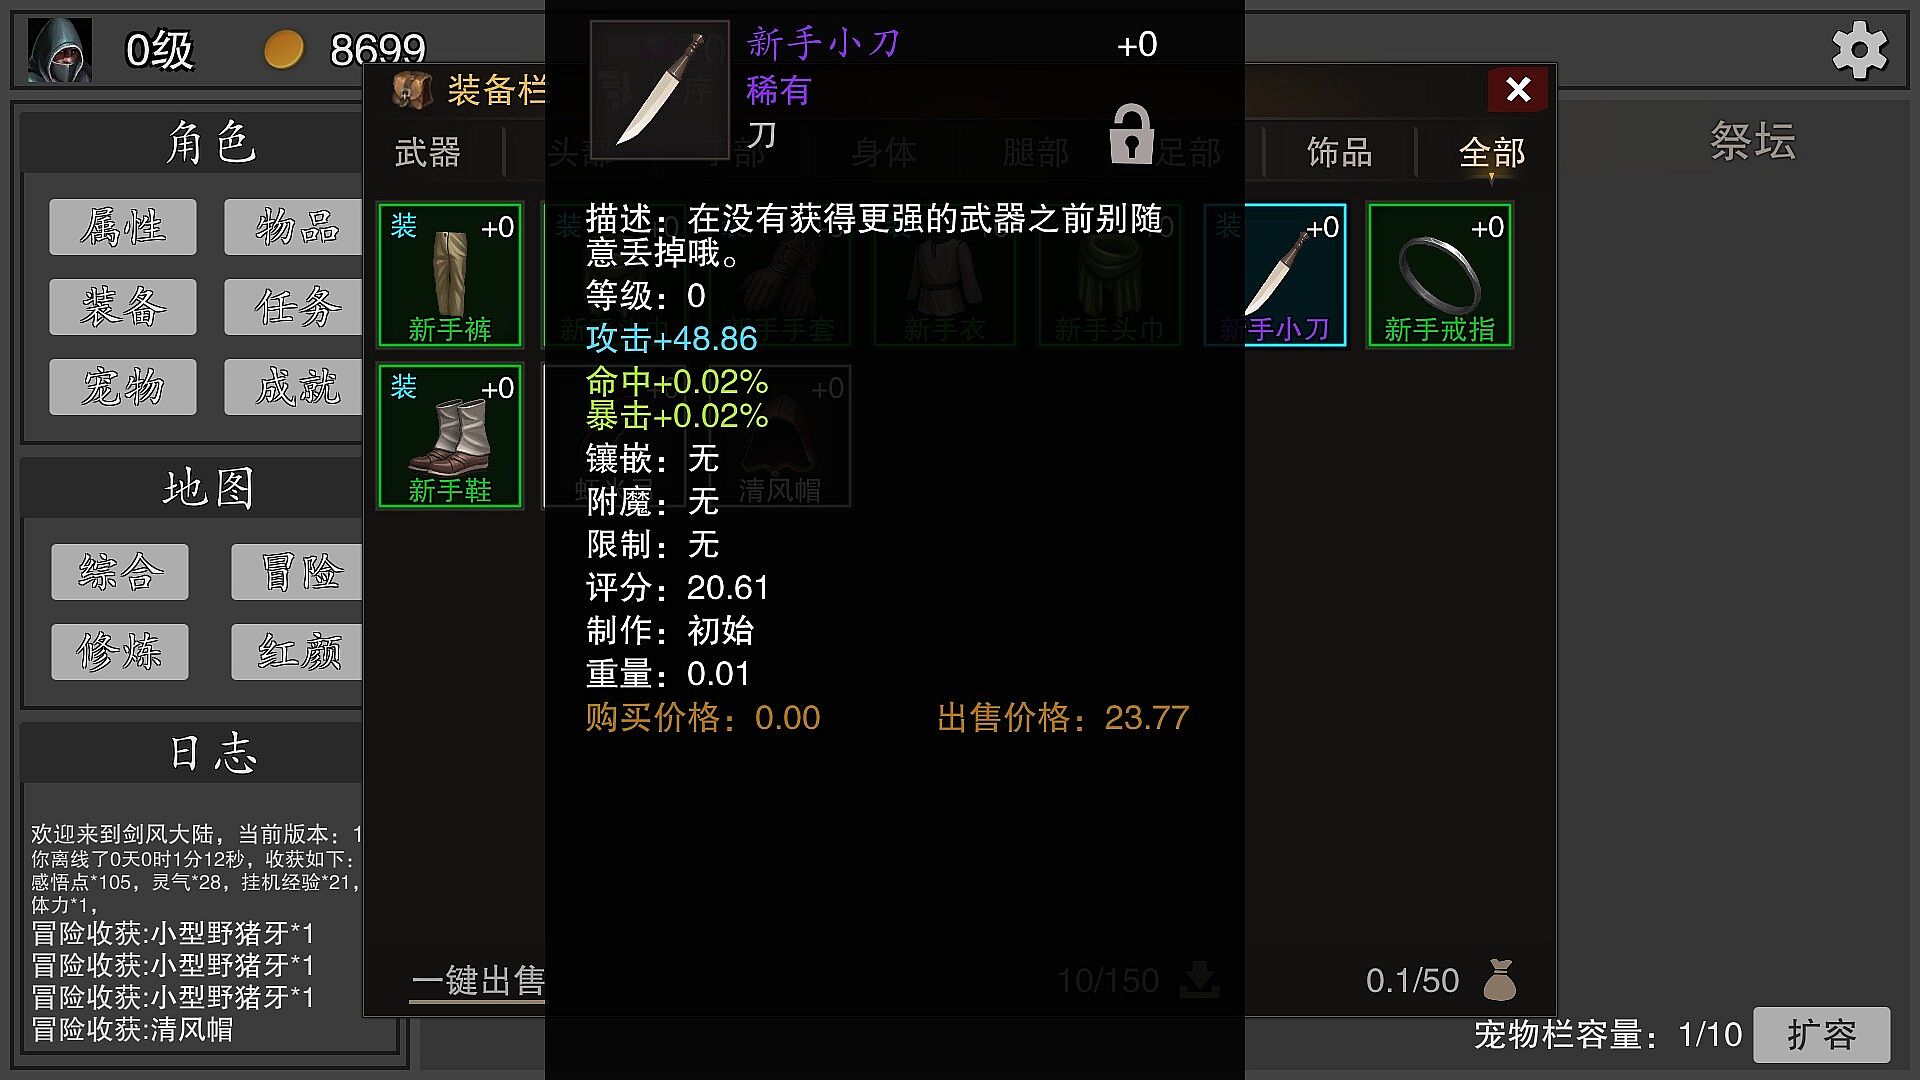1920x1080 pixels.
Task: Switch to the 饰品 accessories tab
Action: pyautogui.click(x=1339, y=153)
